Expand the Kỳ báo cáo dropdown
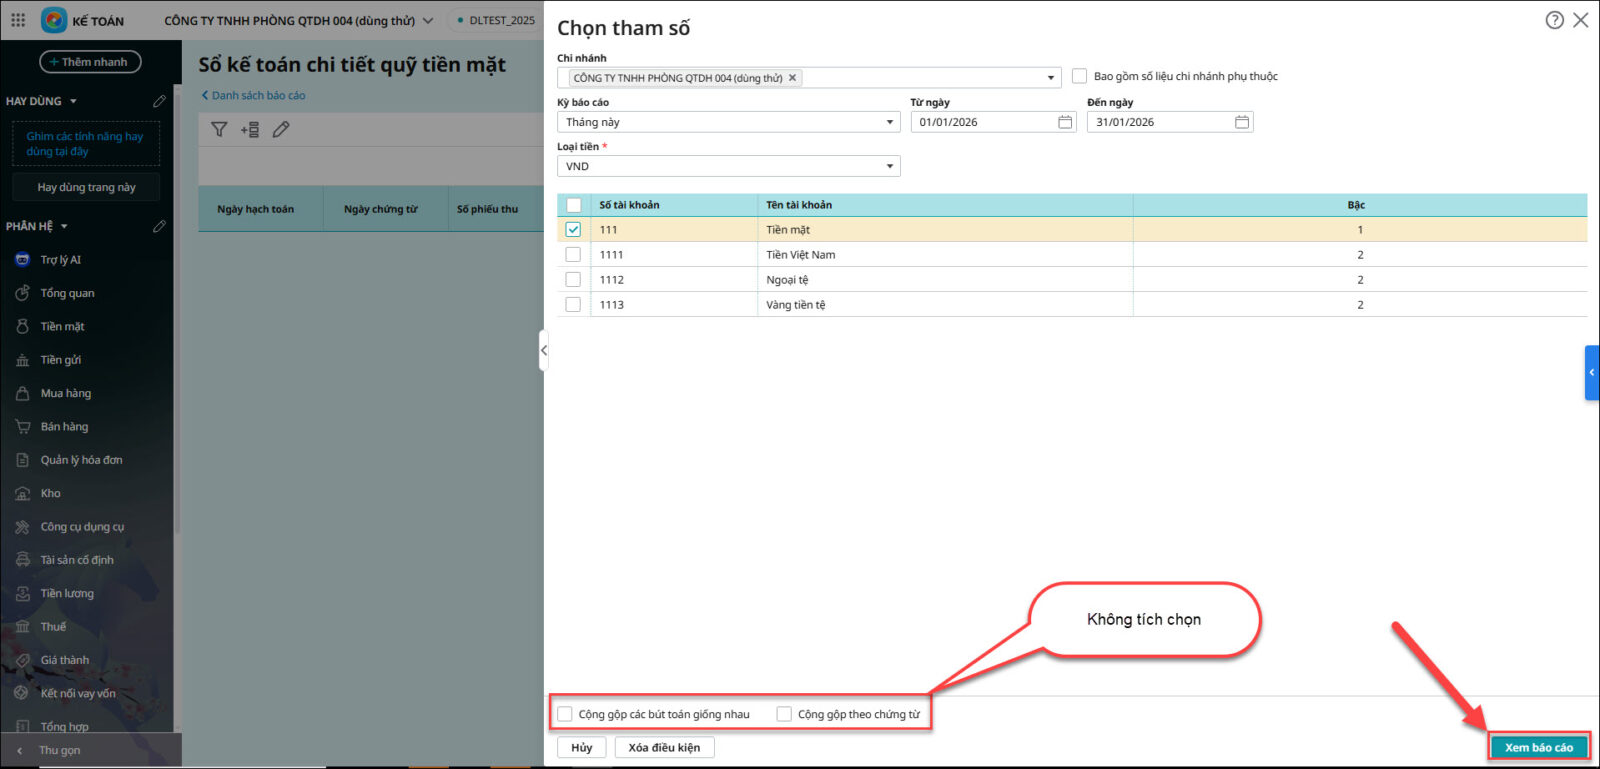Screen dimensions: 1600x769 click(889, 122)
